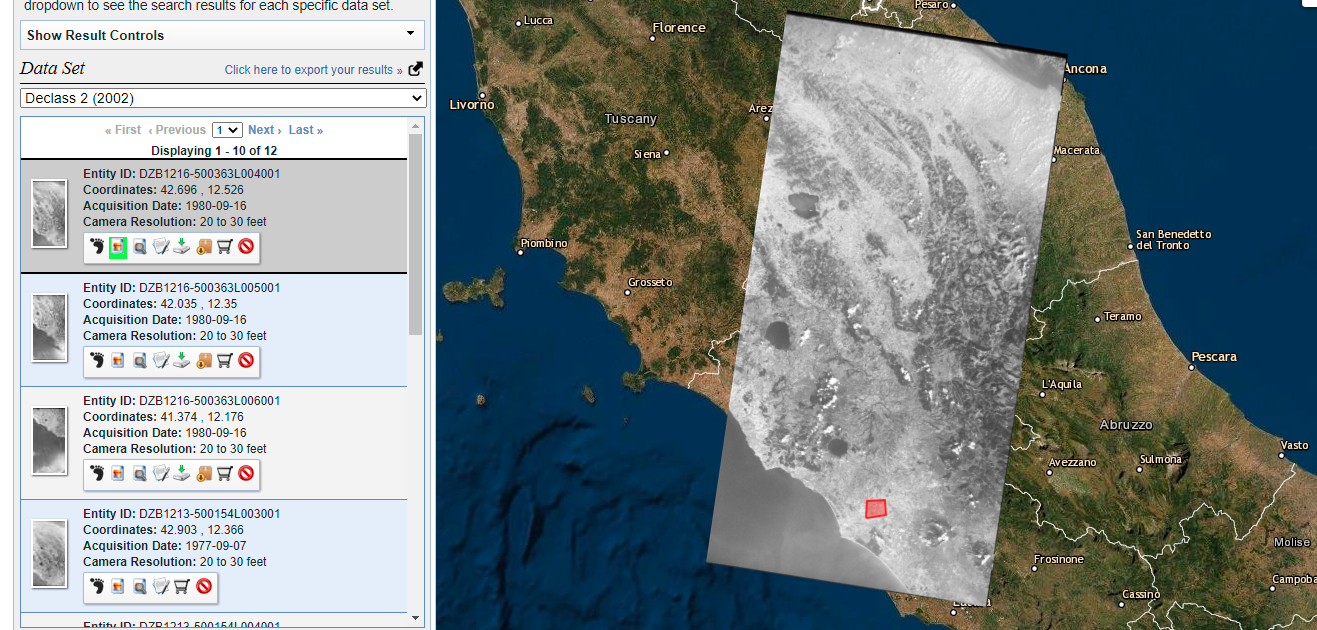Jump to Last results page

click(306, 130)
